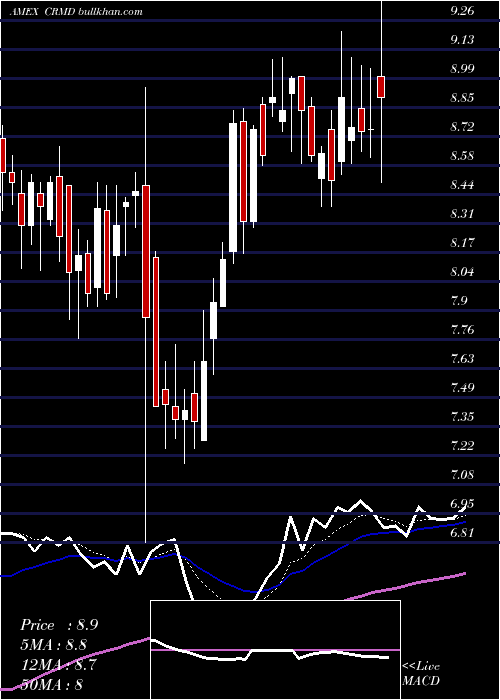
Task: Click the 7.76 price axis label
Action: coord(462,330)
